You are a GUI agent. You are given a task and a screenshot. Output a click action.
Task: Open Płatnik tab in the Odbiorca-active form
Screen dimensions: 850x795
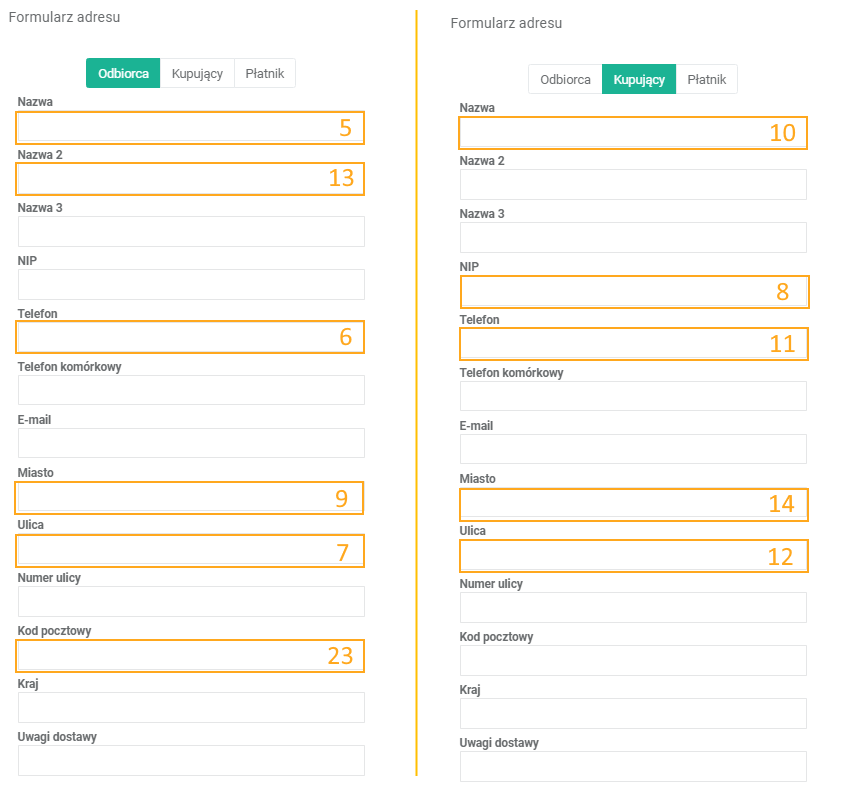point(265,73)
